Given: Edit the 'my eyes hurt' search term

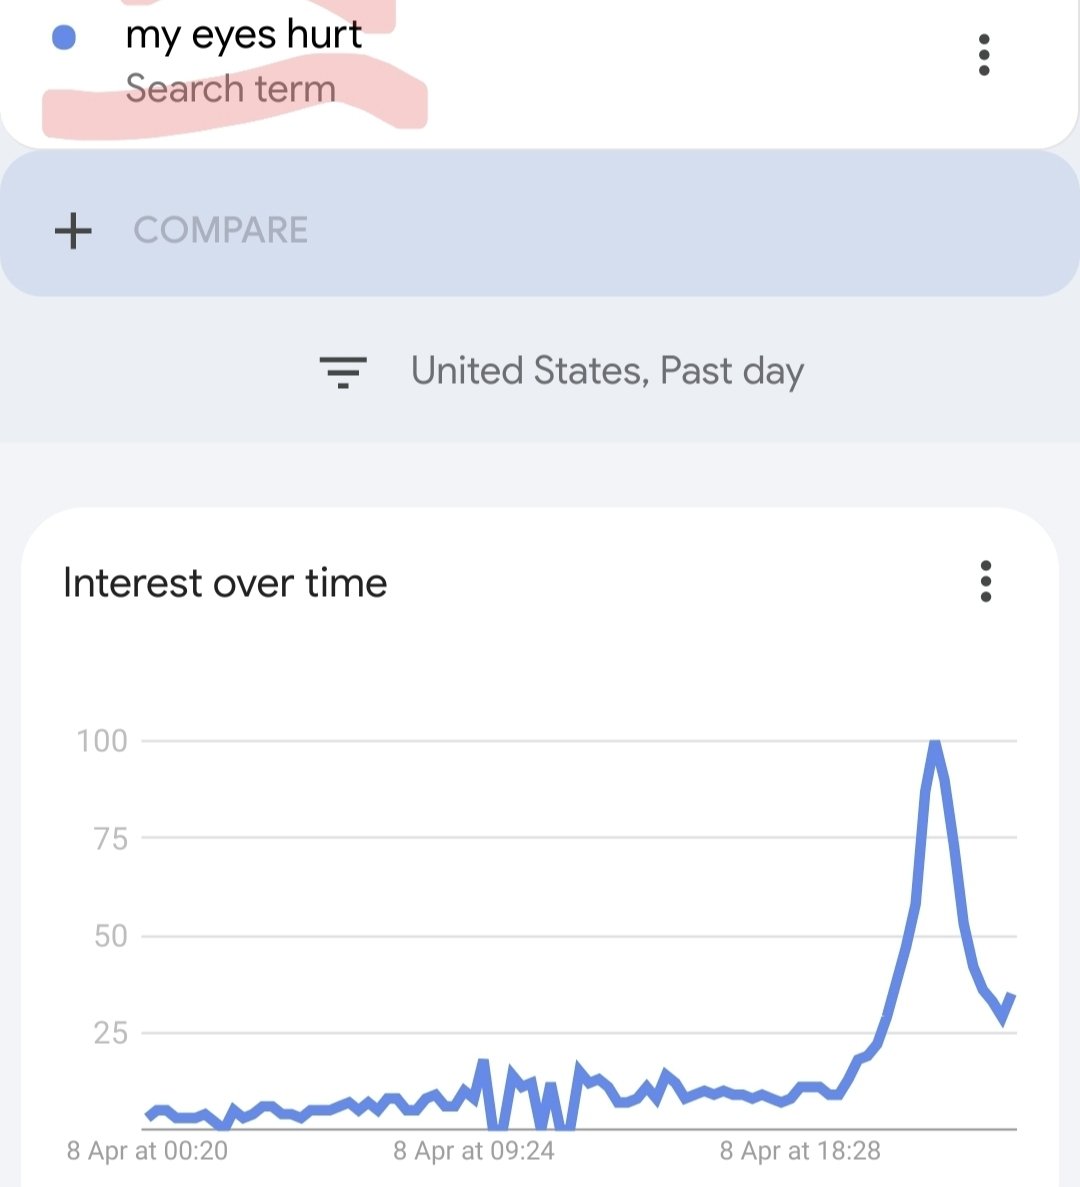Looking at the screenshot, I should 243,35.
